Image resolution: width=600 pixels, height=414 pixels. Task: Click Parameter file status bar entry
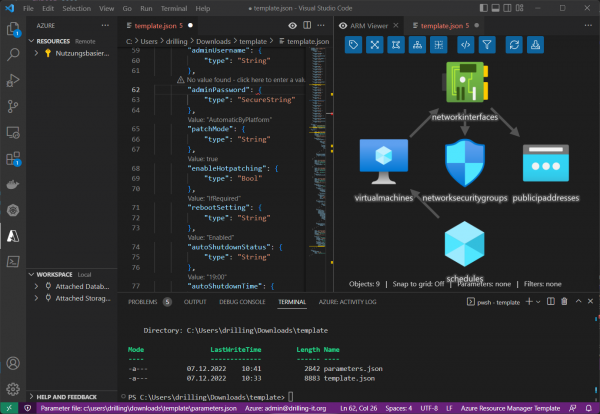coord(139,408)
